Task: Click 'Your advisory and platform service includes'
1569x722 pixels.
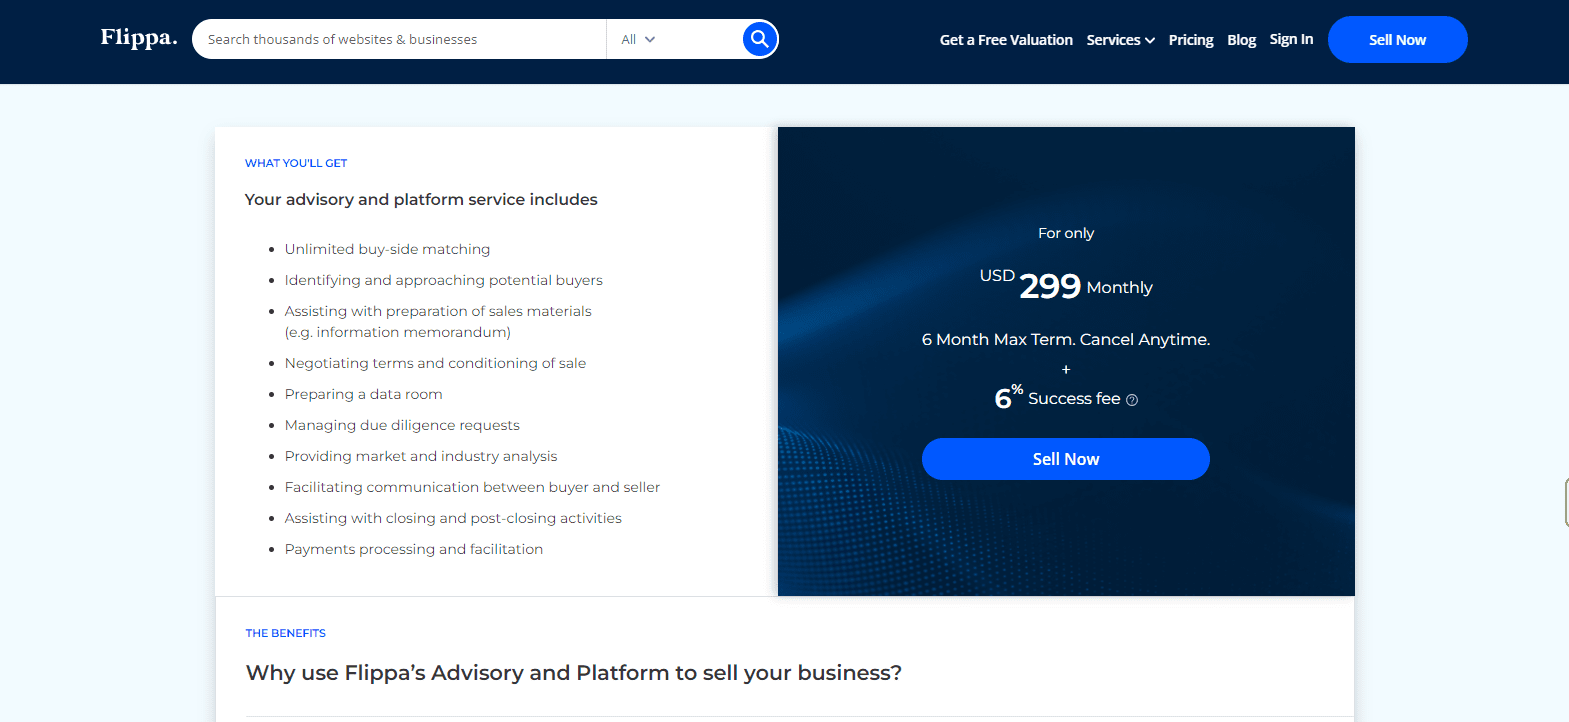Action: [x=421, y=199]
